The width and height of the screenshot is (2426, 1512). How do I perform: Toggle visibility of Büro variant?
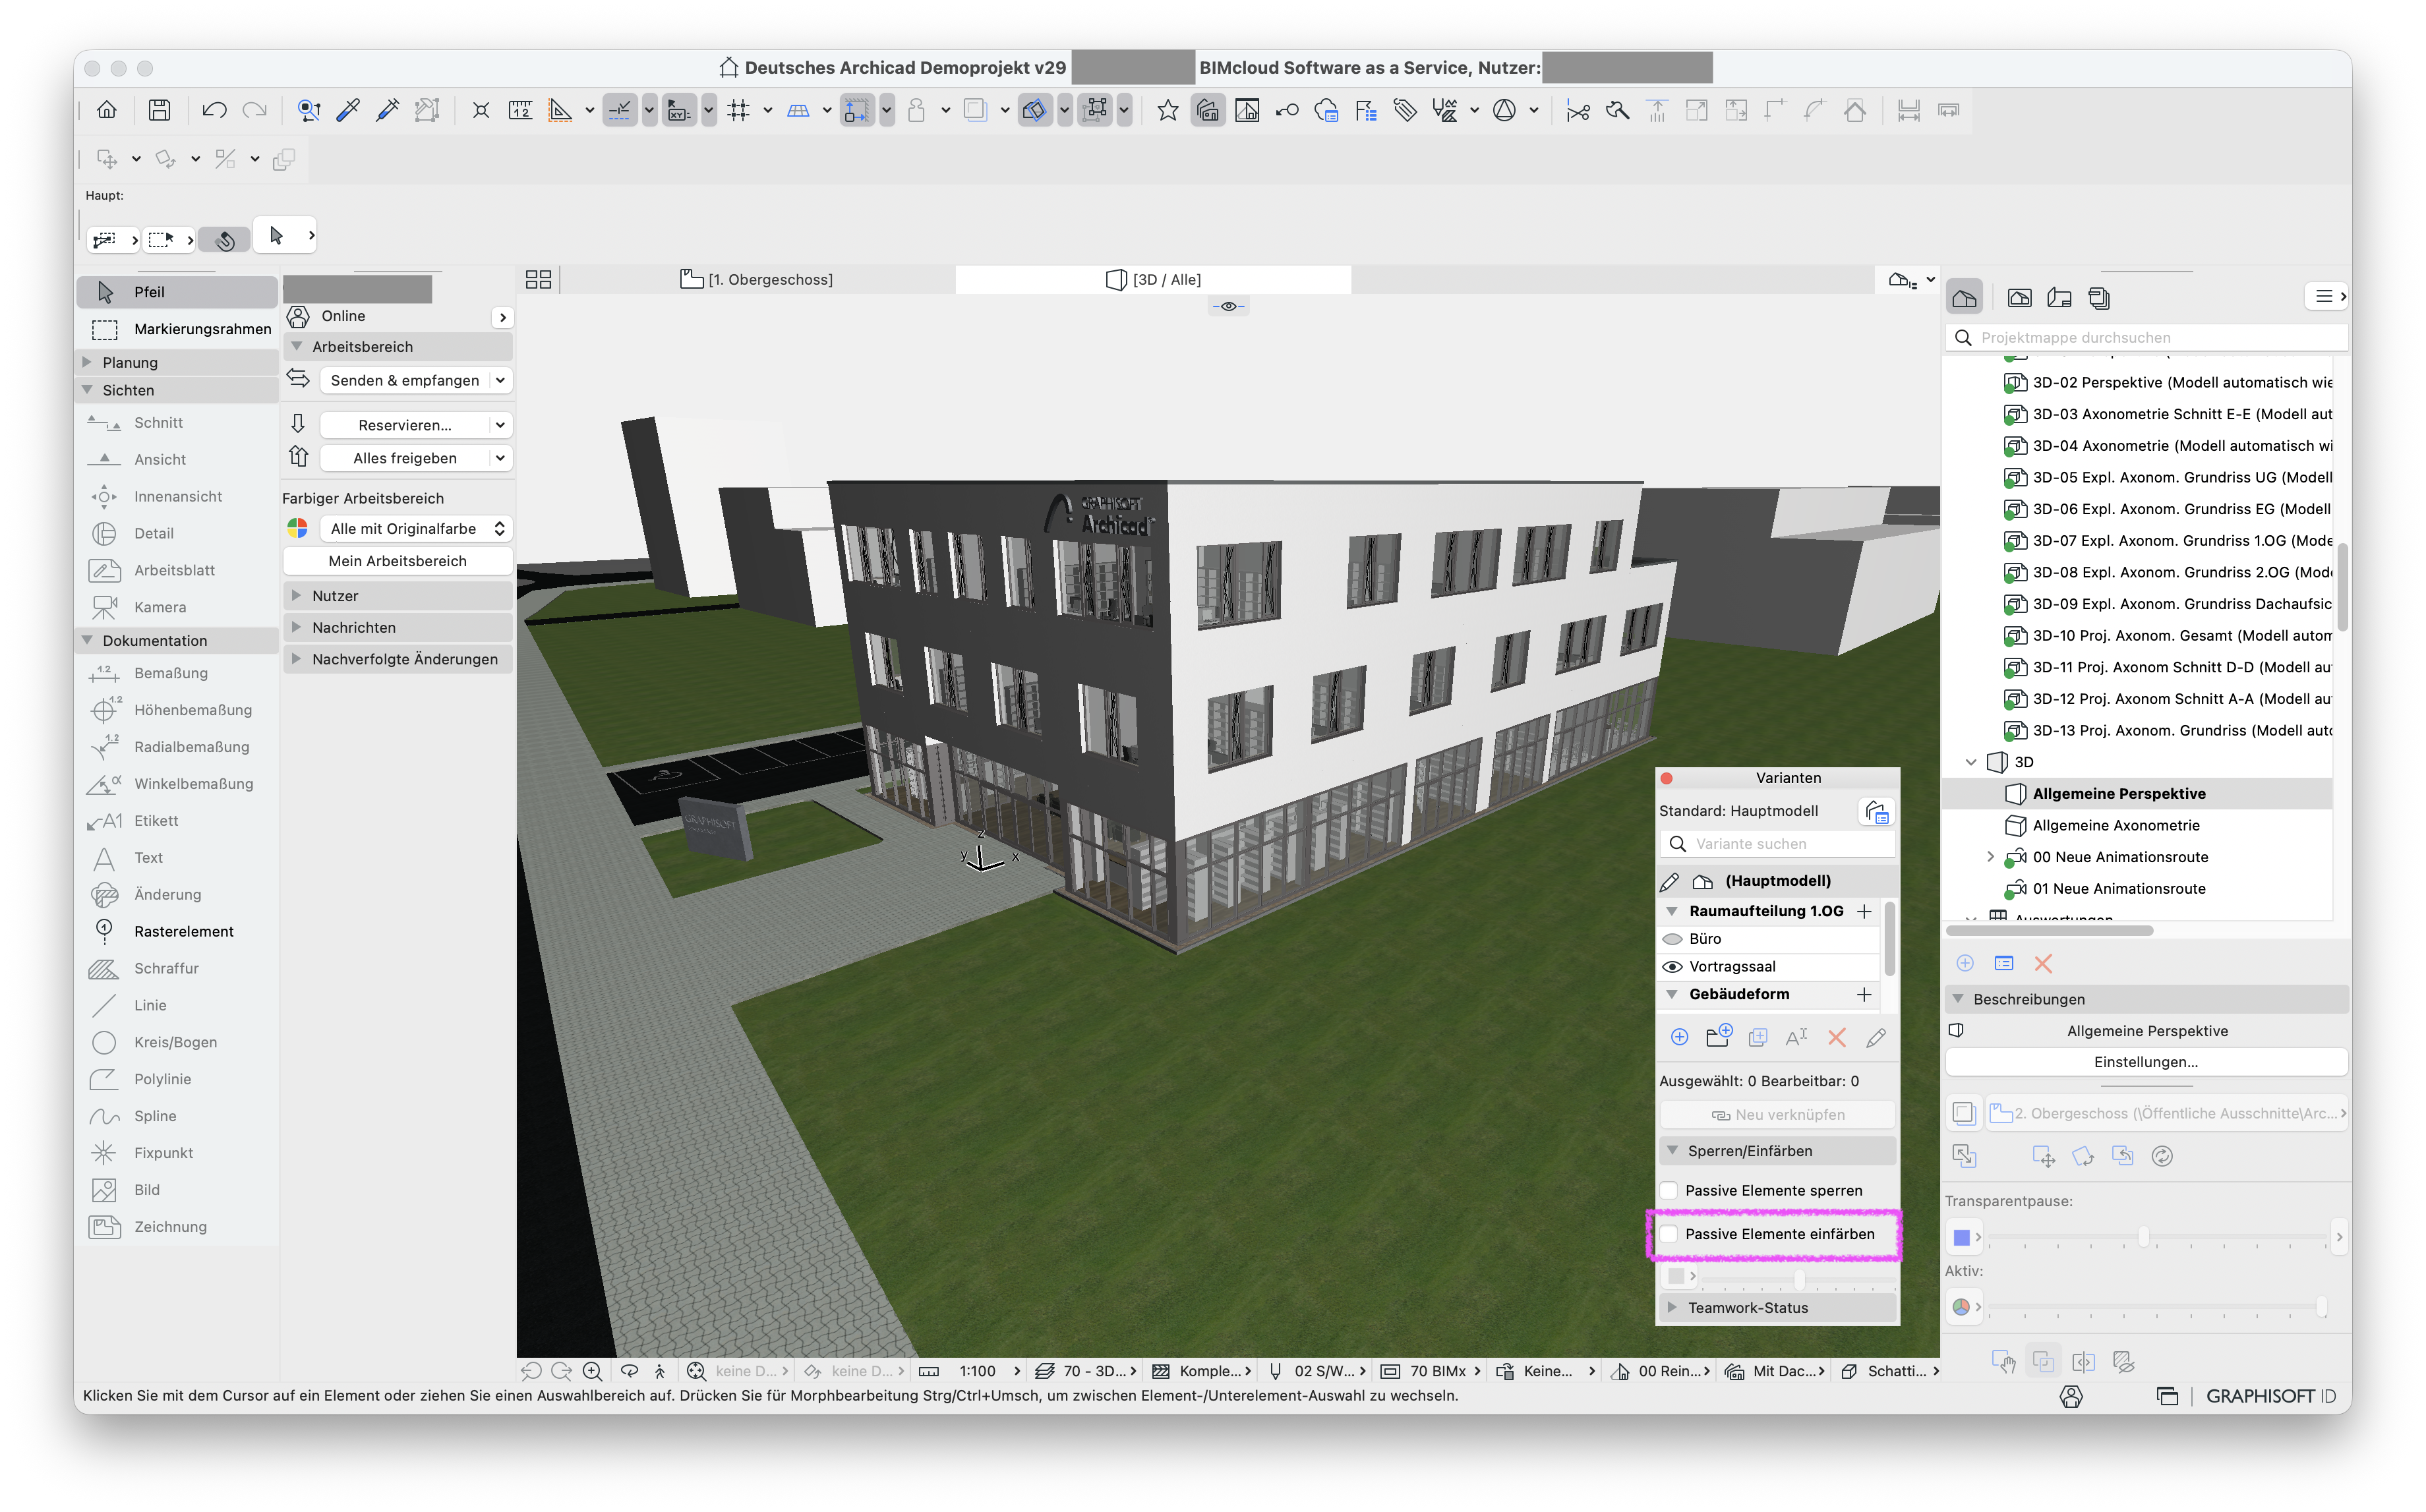click(1672, 940)
